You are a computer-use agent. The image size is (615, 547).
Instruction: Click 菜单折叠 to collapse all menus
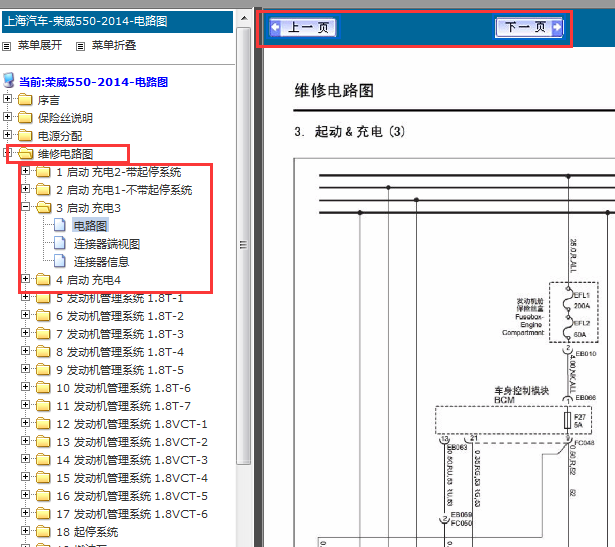(114, 45)
